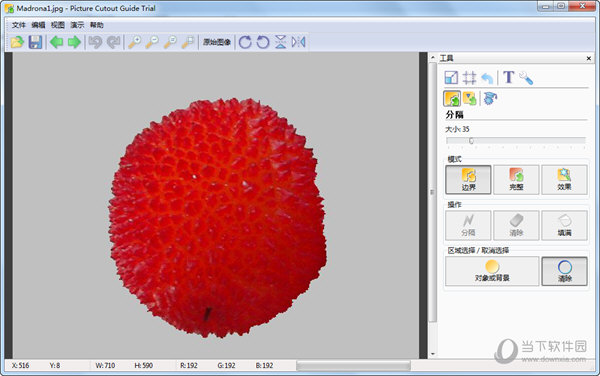Viewport: 600px width, 376px height.
Task: Open the 帮助 menu
Action: (x=97, y=25)
